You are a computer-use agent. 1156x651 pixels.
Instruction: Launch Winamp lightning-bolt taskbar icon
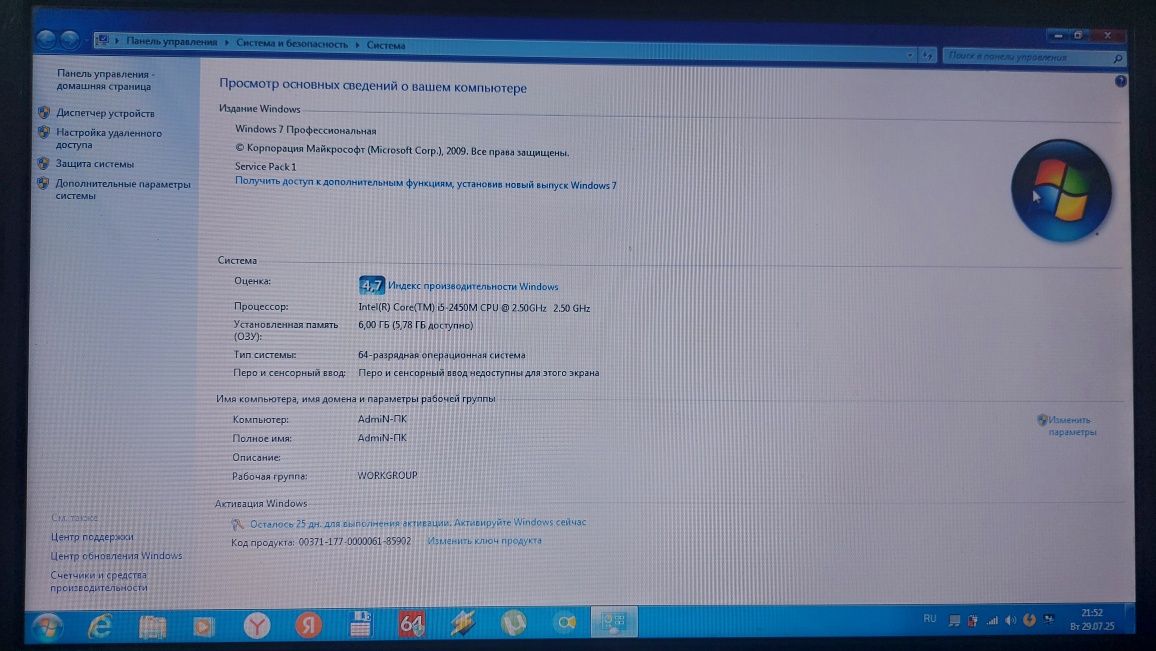click(463, 624)
